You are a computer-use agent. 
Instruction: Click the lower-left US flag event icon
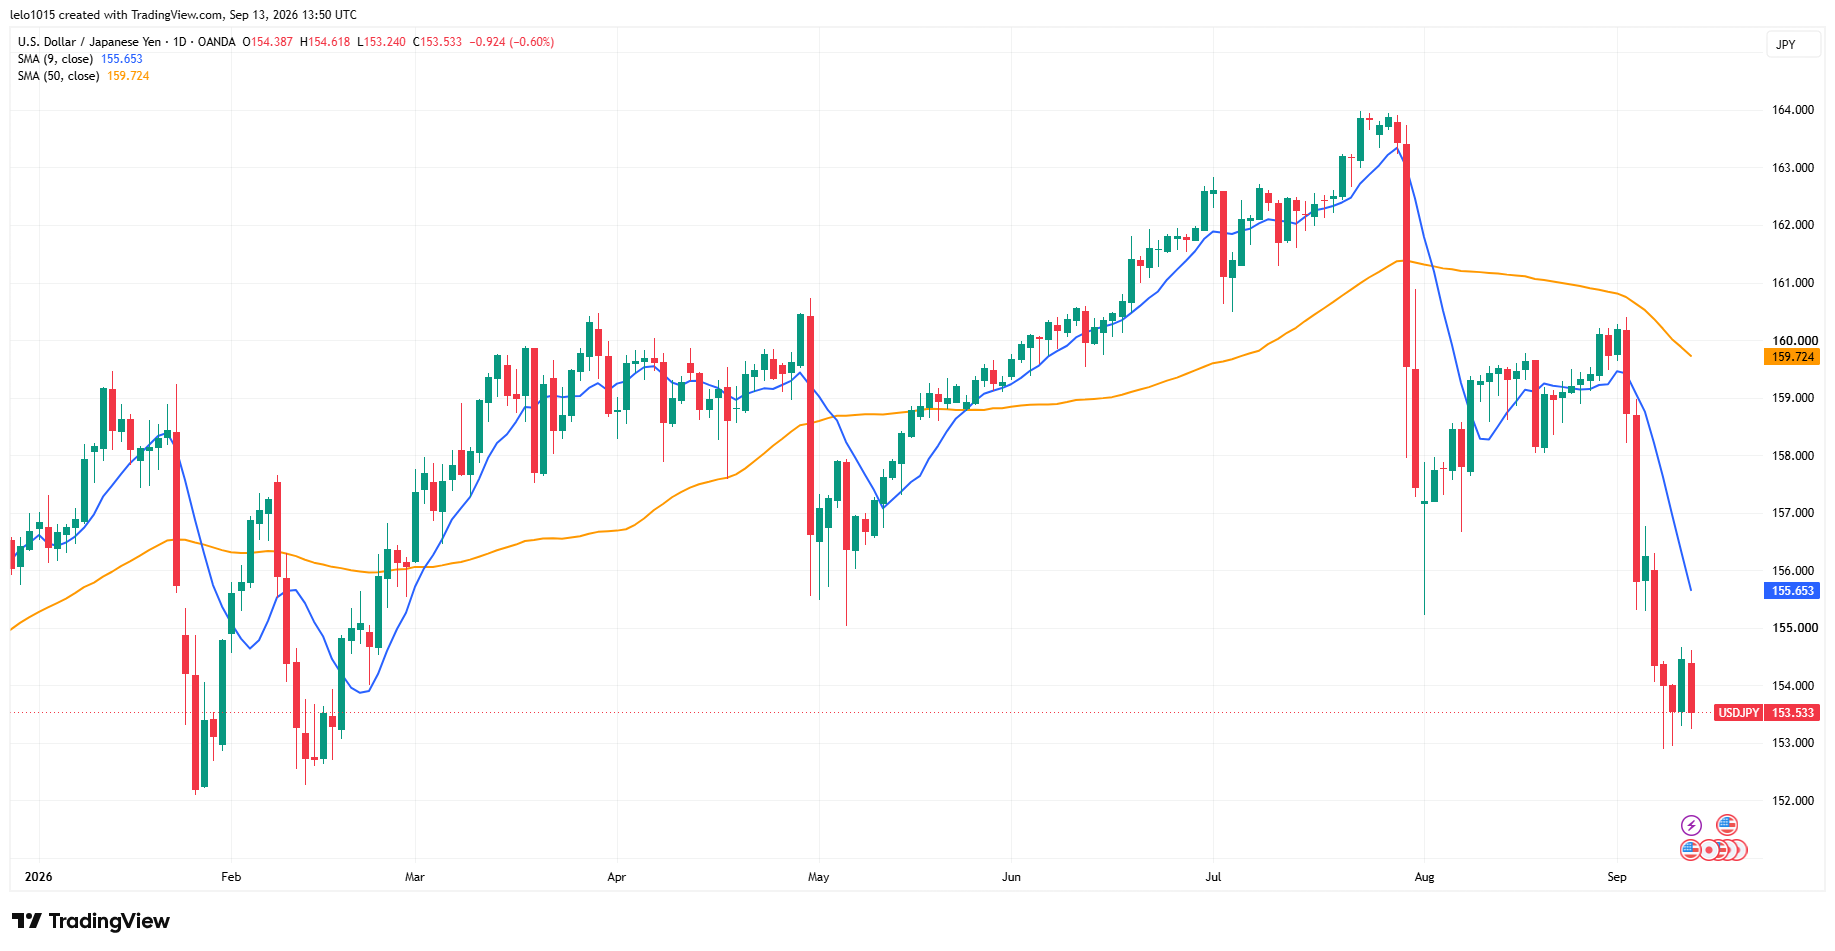[1690, 850]
